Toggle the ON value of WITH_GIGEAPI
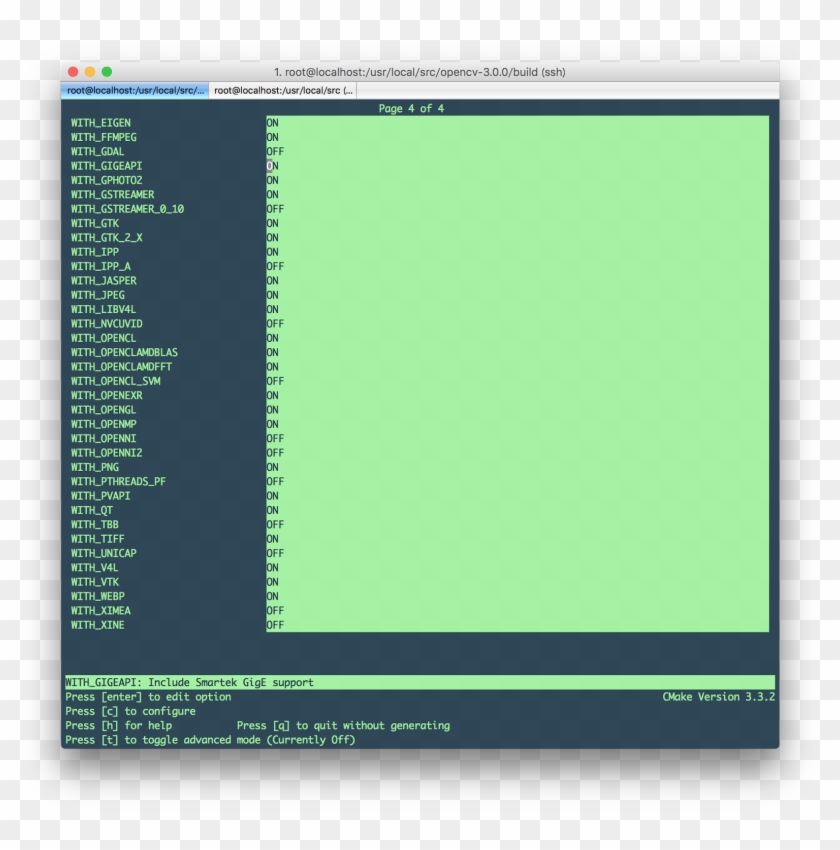 pos(273,166)
